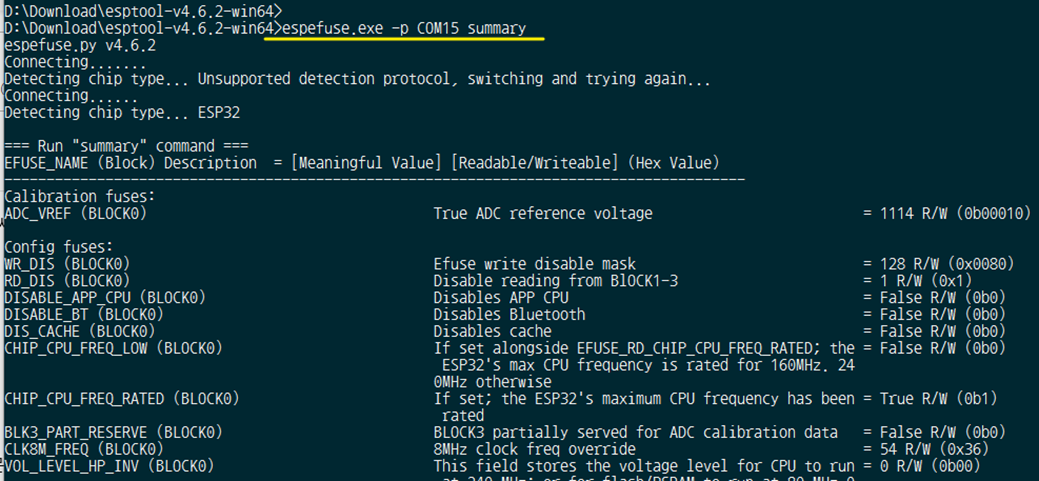The width and height of the screenshot is (1039, 481).
Task: Select the 'CHIP_CPU_FREQ_LOW (BLOCK0)' fuse name
Action: coord(113,348)
